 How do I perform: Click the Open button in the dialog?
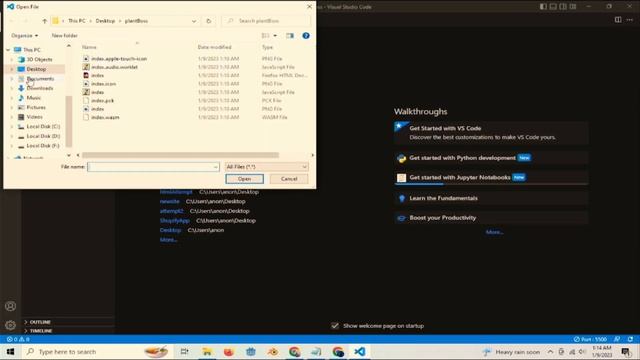click(x=244, y=179)
